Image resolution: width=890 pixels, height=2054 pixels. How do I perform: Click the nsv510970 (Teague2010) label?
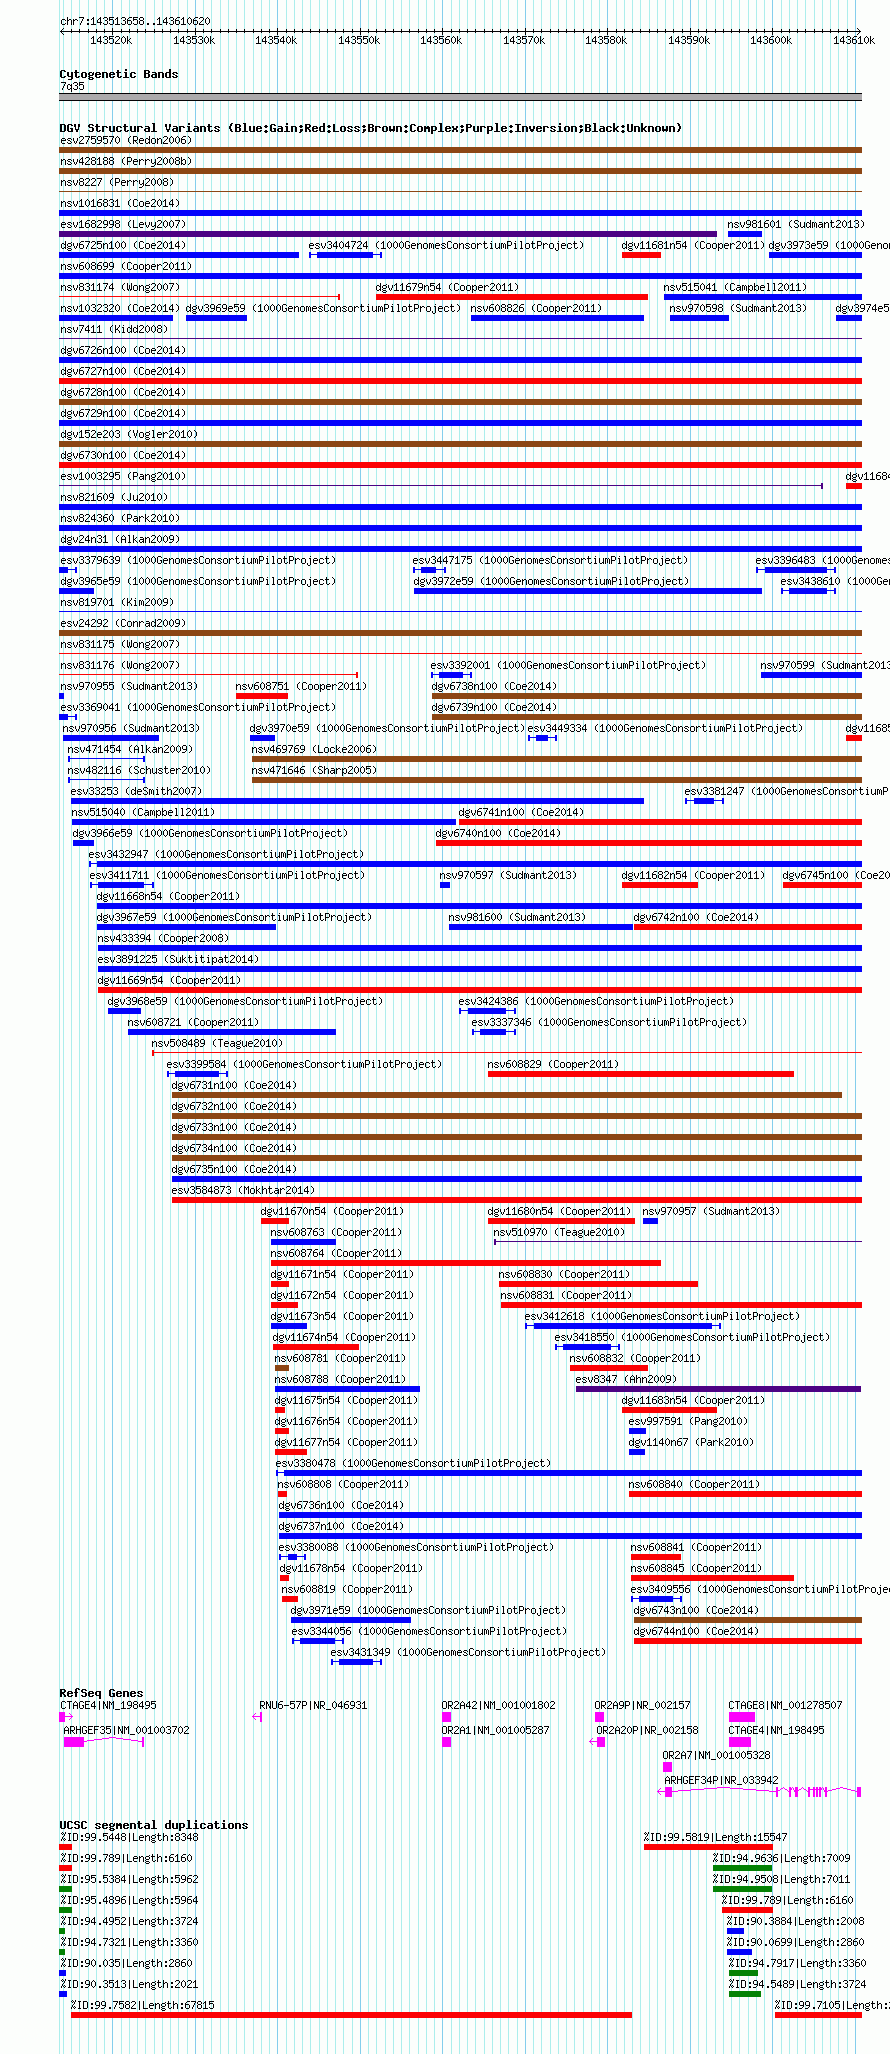(559, 1232)
